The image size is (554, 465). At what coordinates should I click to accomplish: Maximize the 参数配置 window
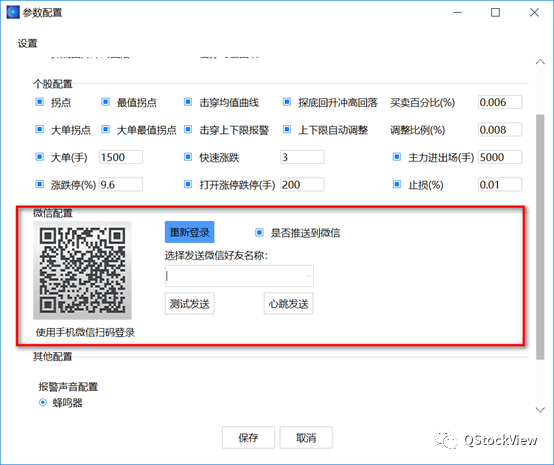click(x=495, y=12)
